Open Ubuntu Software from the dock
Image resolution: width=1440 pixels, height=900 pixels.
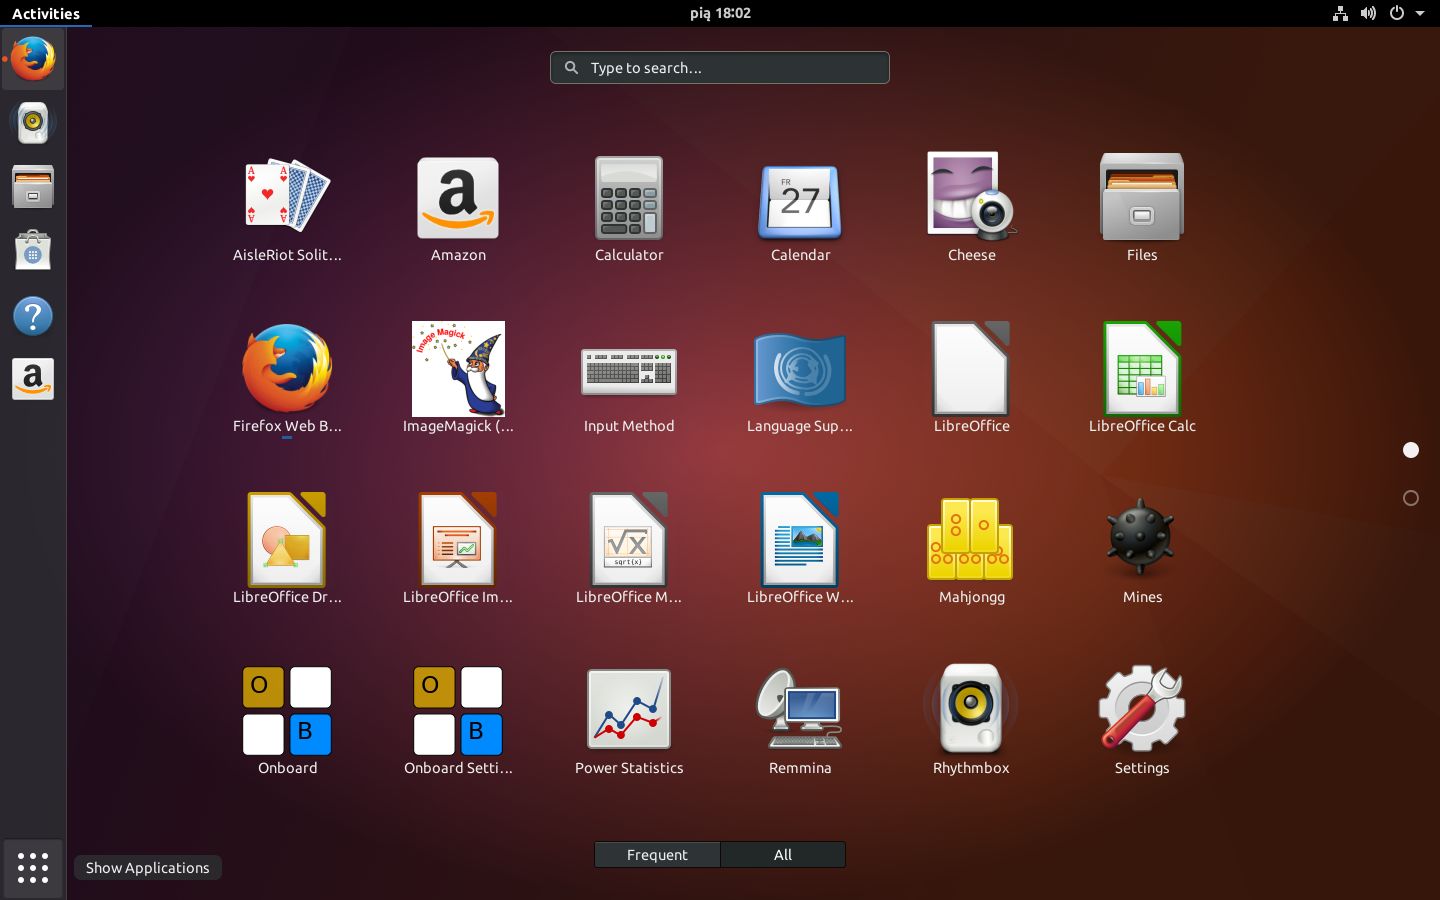click(33, 251)
